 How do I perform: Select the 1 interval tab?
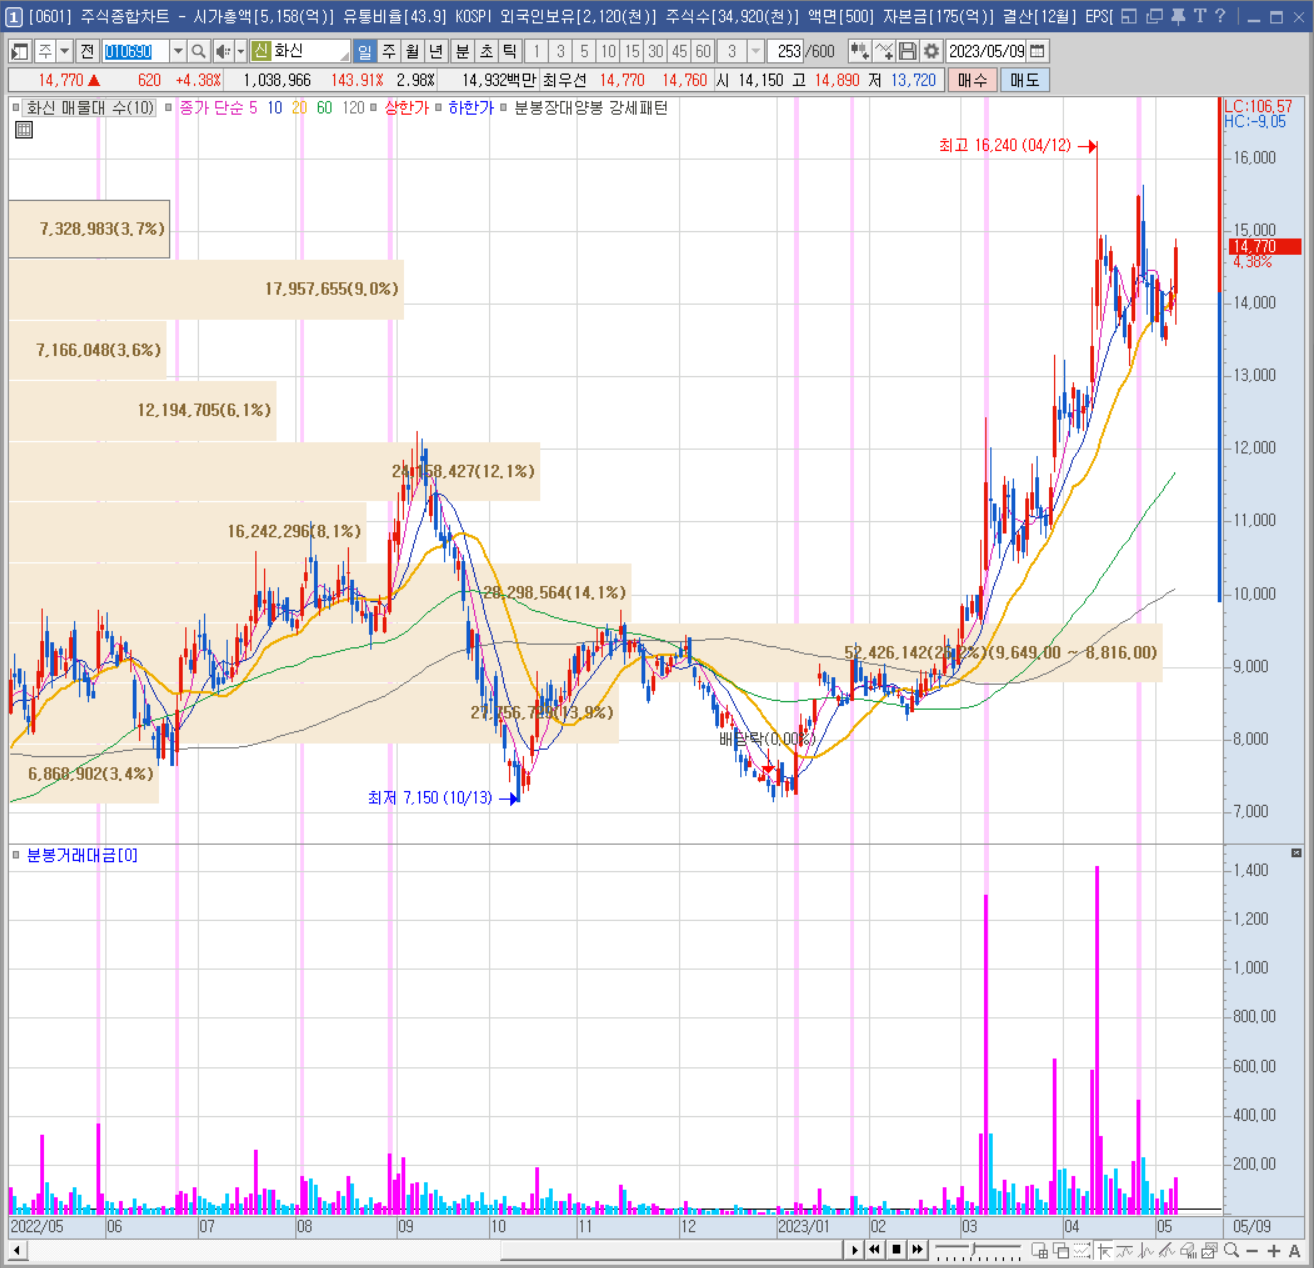[537, 51]
